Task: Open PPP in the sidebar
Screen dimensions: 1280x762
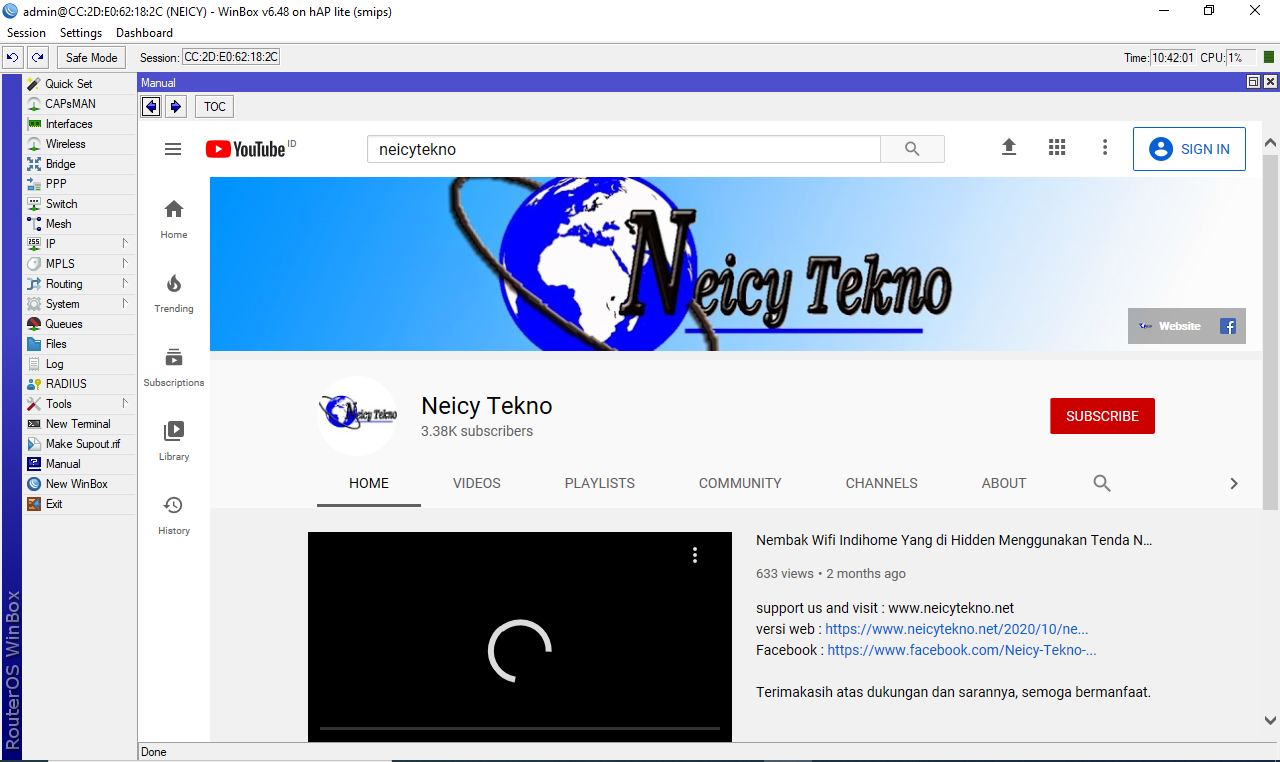Action: point(79,184)
